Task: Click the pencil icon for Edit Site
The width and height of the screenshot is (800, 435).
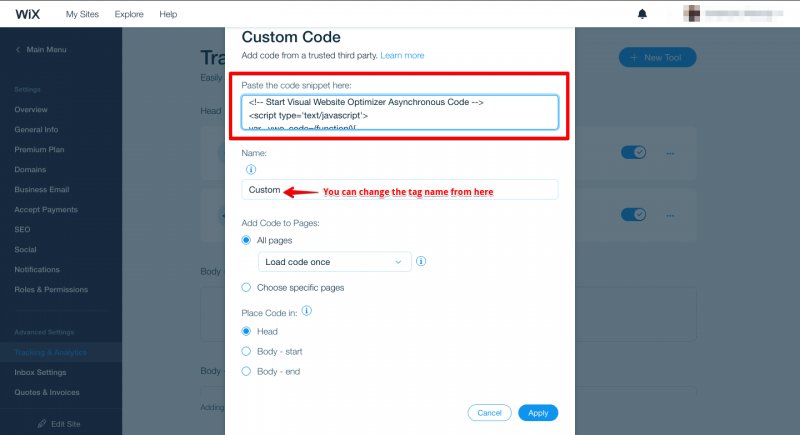Action: [x=42, y=424]
